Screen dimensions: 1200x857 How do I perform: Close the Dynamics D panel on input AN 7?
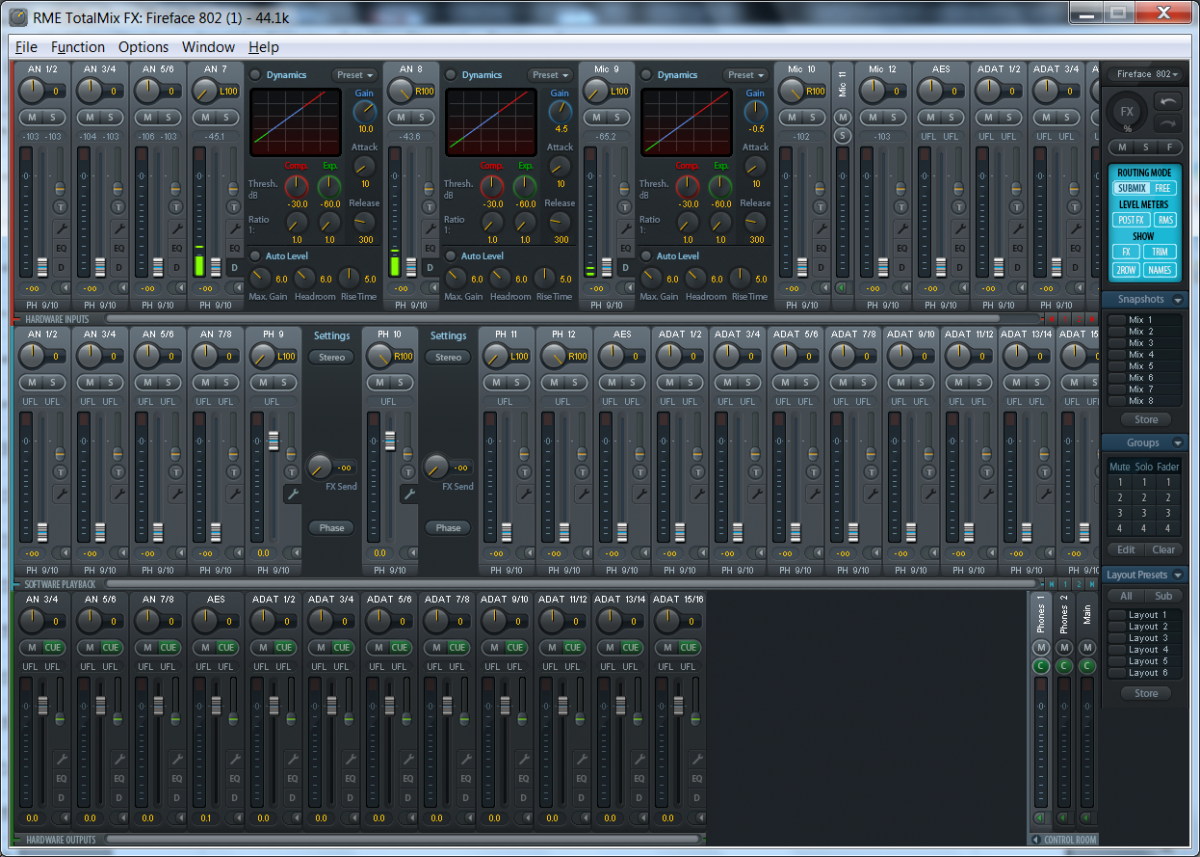pyautogui.click(x=236, y=267)
